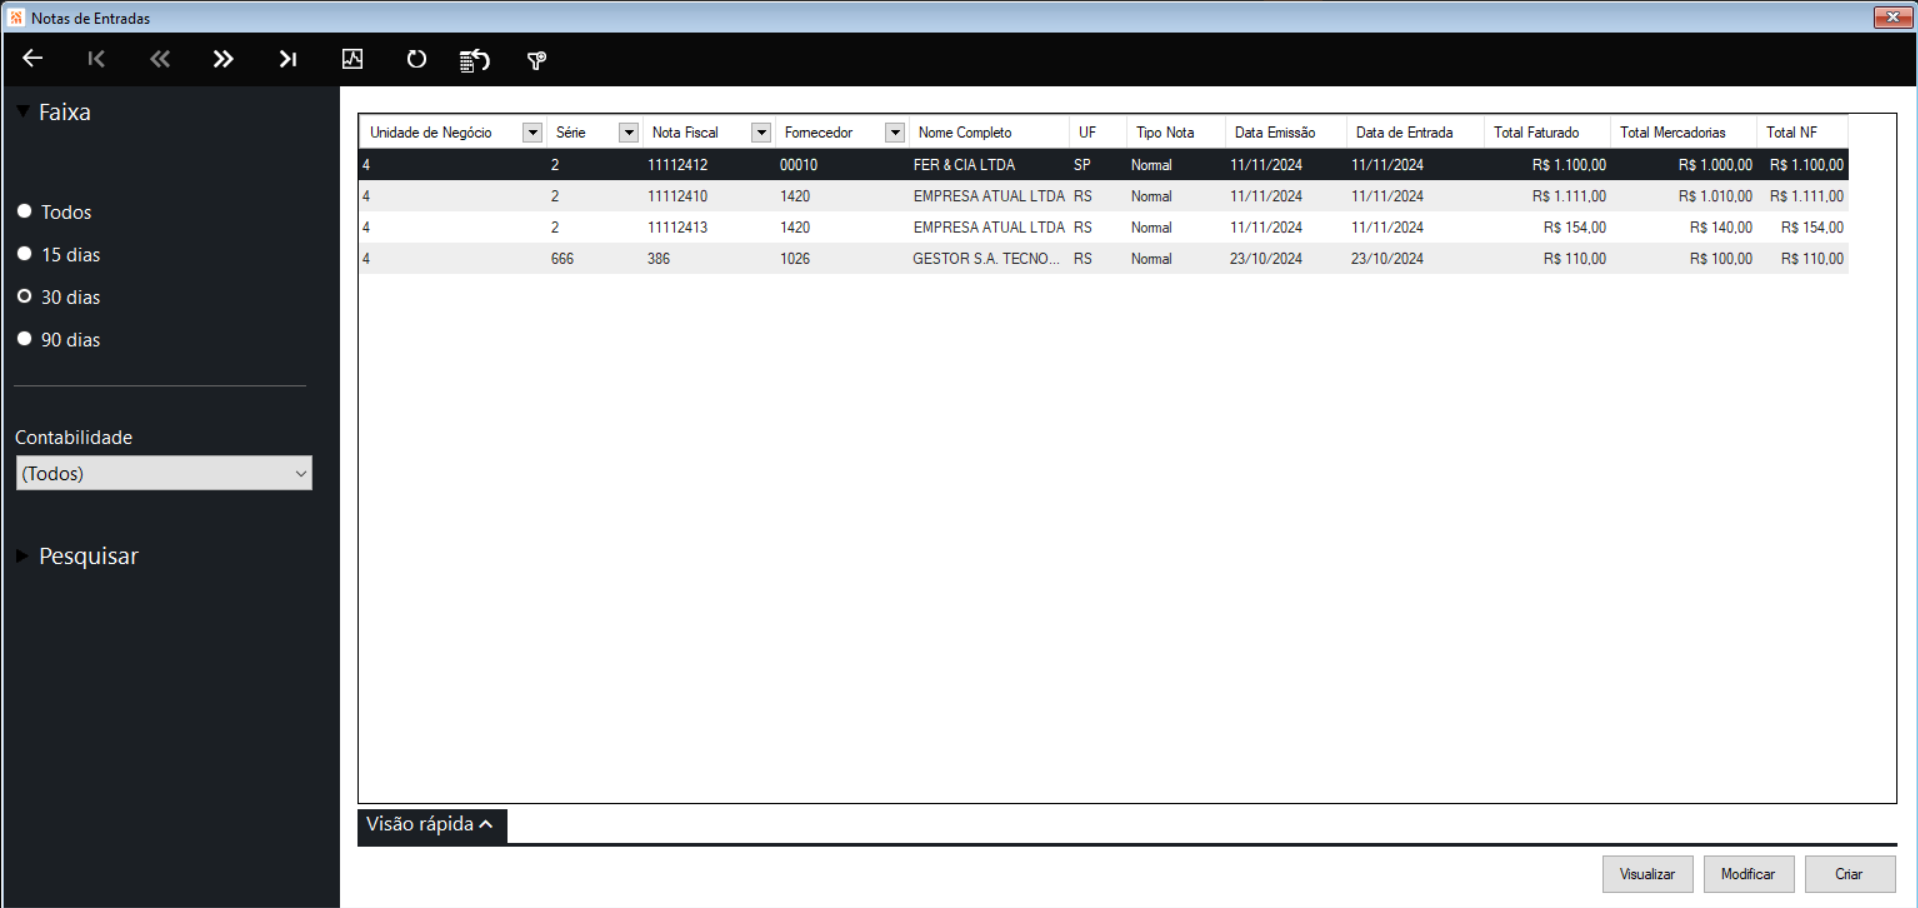The height and width of the screenshot is (908, 1918).
Task: Click supplier code 00010 cell
Action: [x=842, y=165]
